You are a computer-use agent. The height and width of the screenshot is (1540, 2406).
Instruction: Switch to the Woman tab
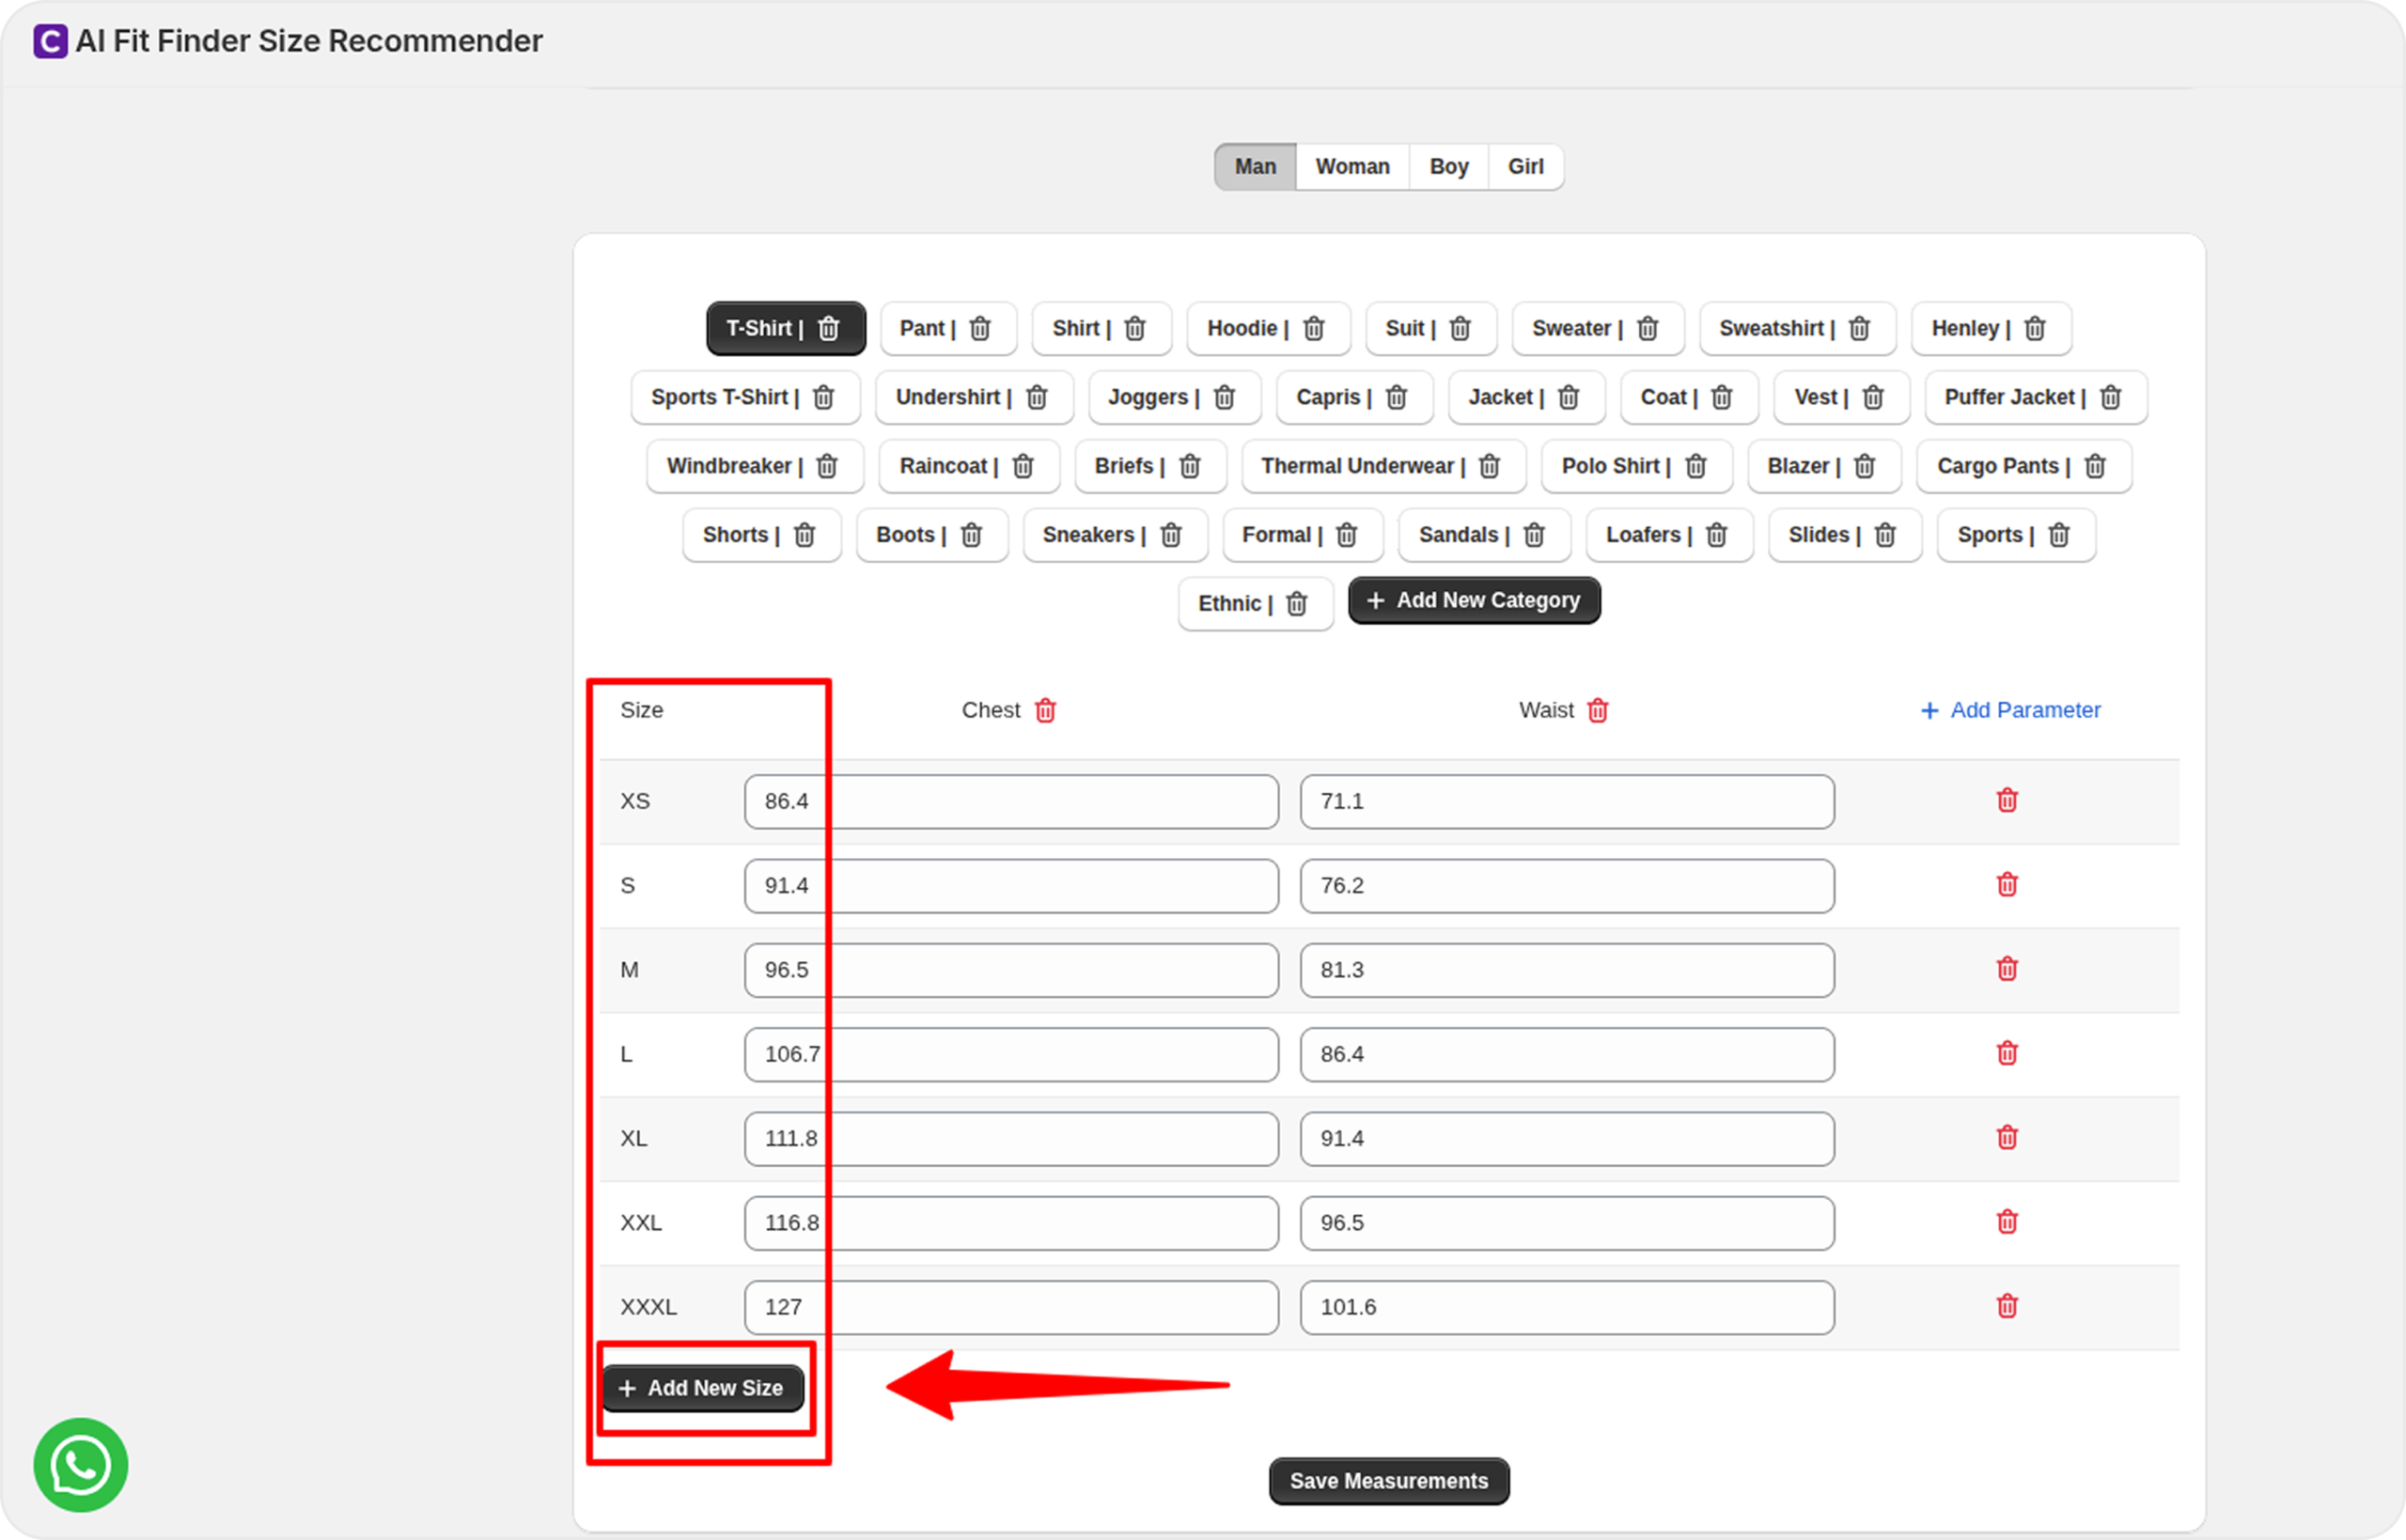click(1352, 167)
